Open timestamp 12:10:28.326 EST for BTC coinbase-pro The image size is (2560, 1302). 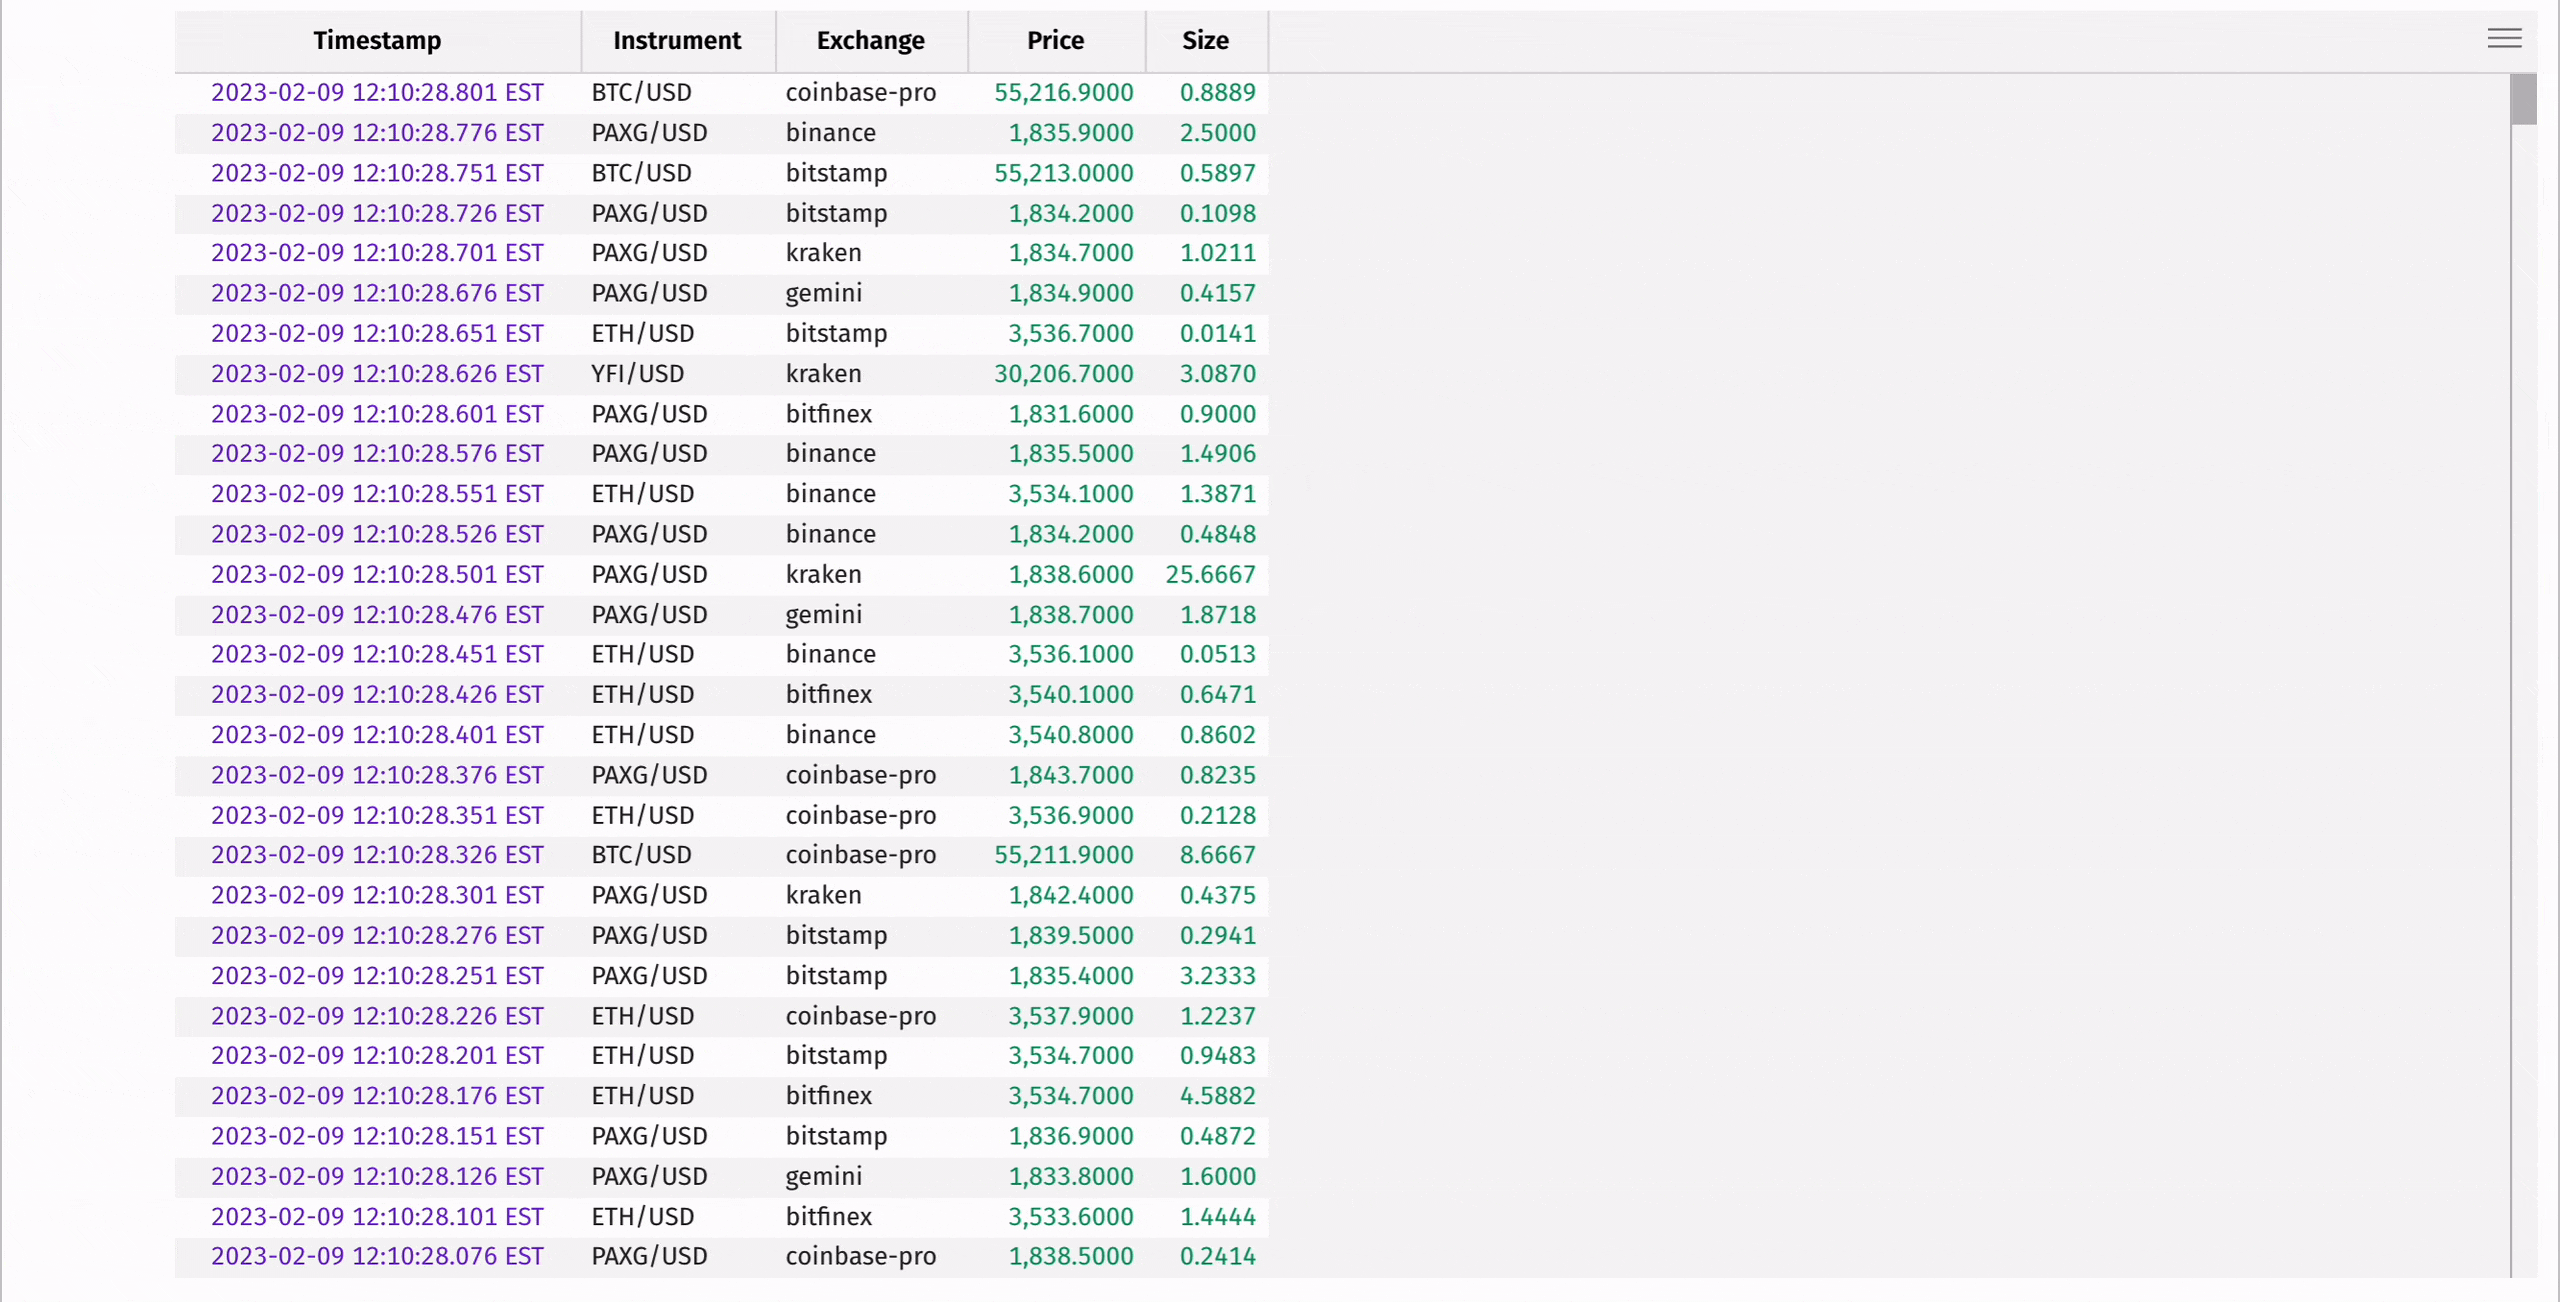coord(377,855)
